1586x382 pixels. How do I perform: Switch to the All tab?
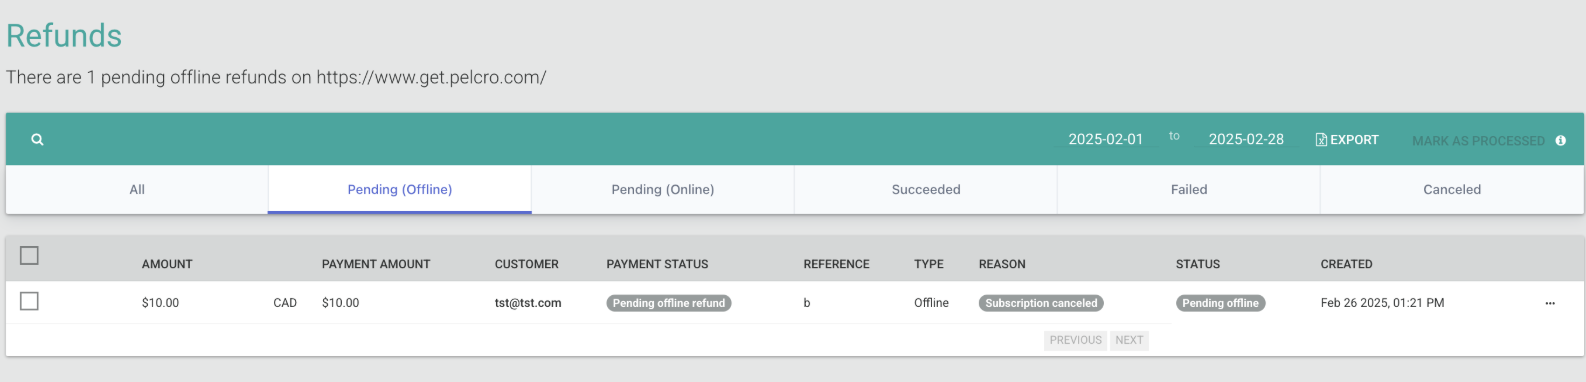(x=137, y=190)
